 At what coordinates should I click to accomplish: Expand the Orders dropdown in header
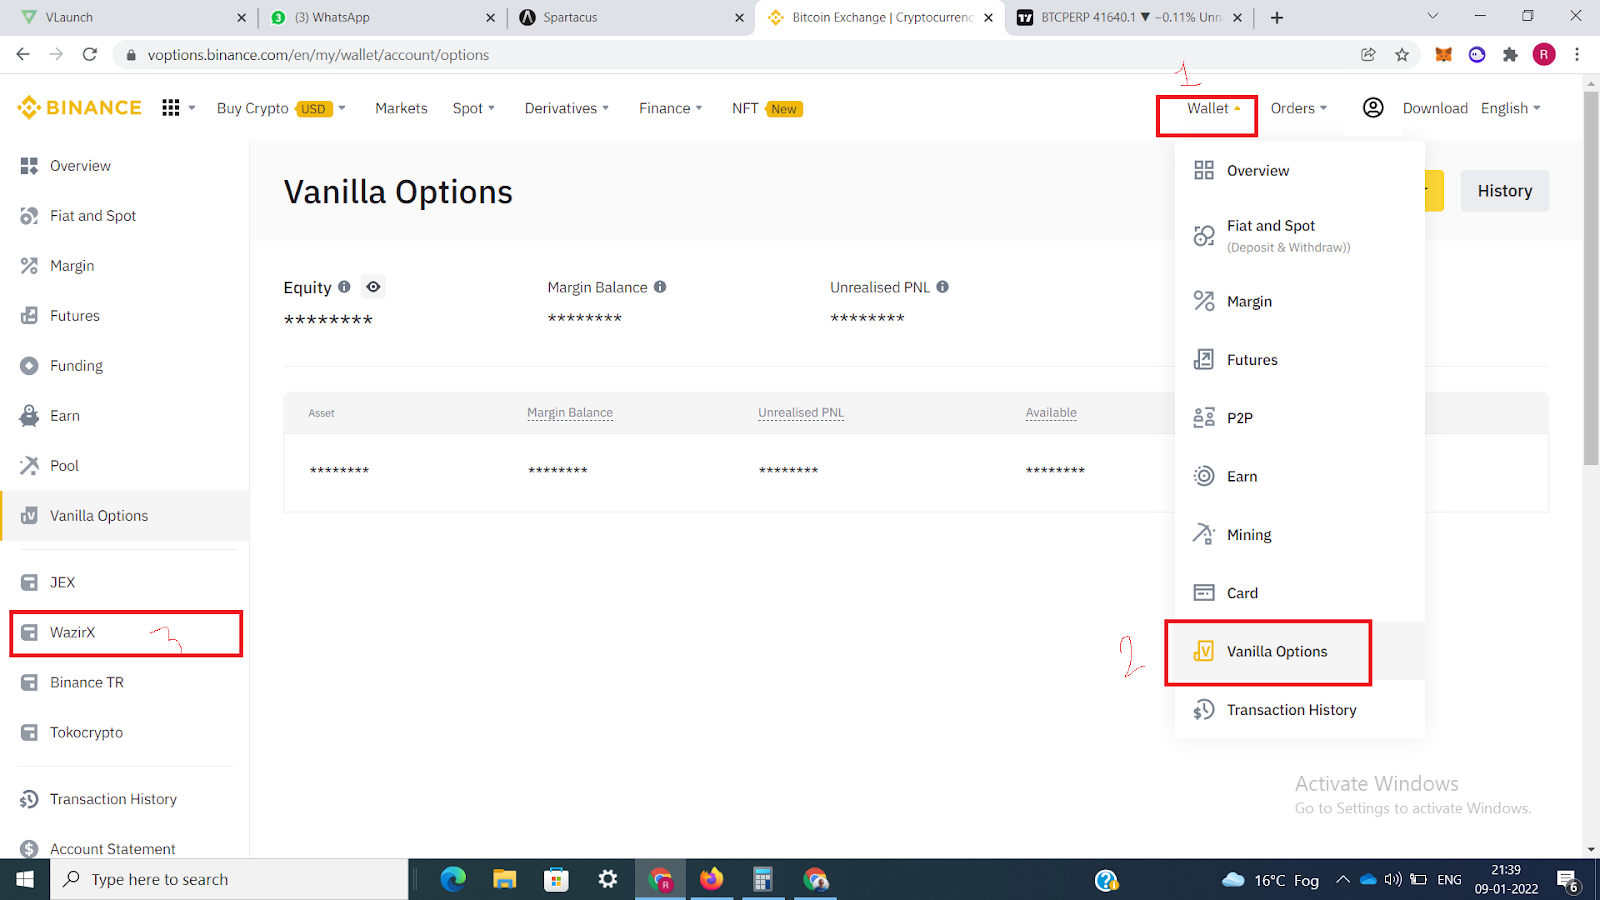click(1298, 108)
